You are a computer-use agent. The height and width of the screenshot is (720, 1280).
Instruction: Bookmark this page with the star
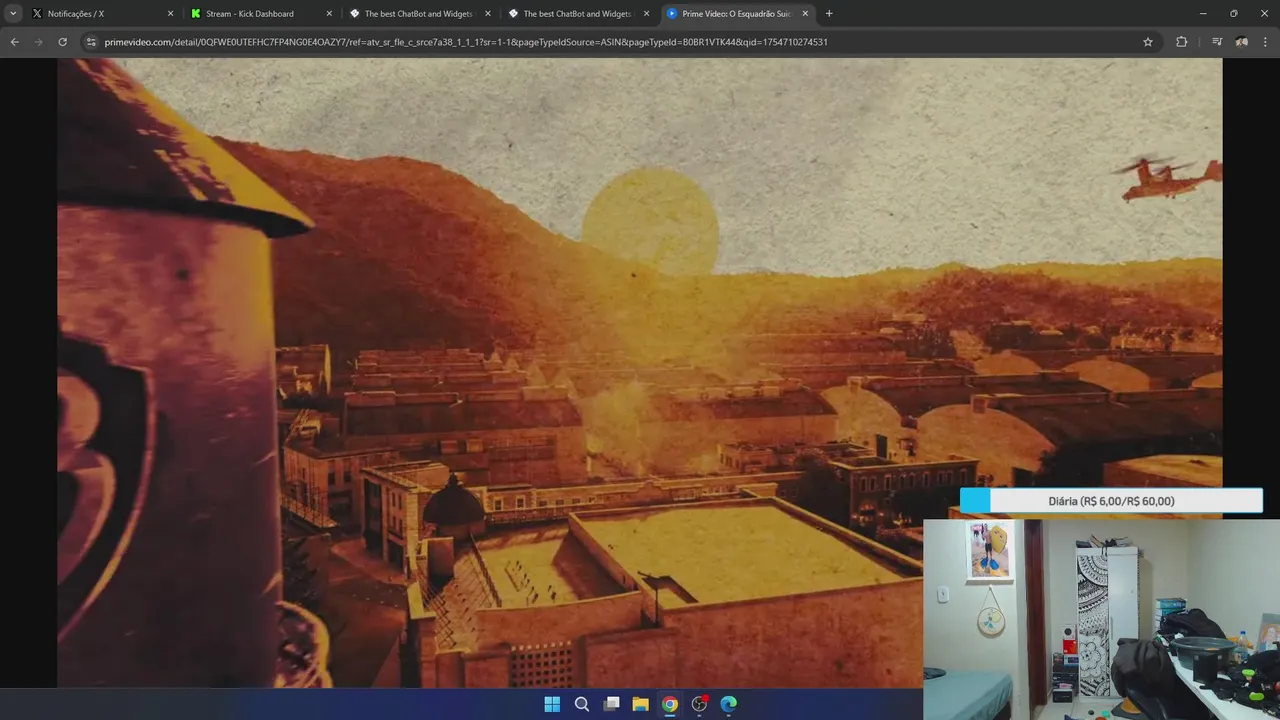[x=1148, y=42]
